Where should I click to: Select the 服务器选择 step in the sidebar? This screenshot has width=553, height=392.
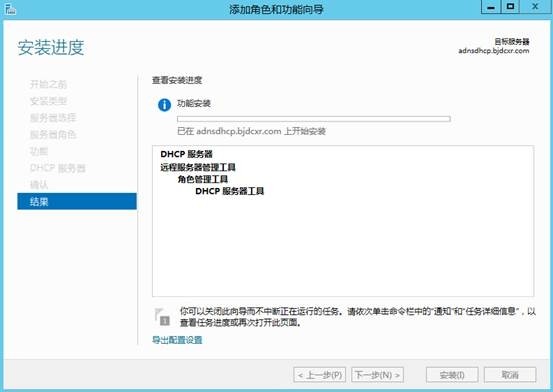53,118
